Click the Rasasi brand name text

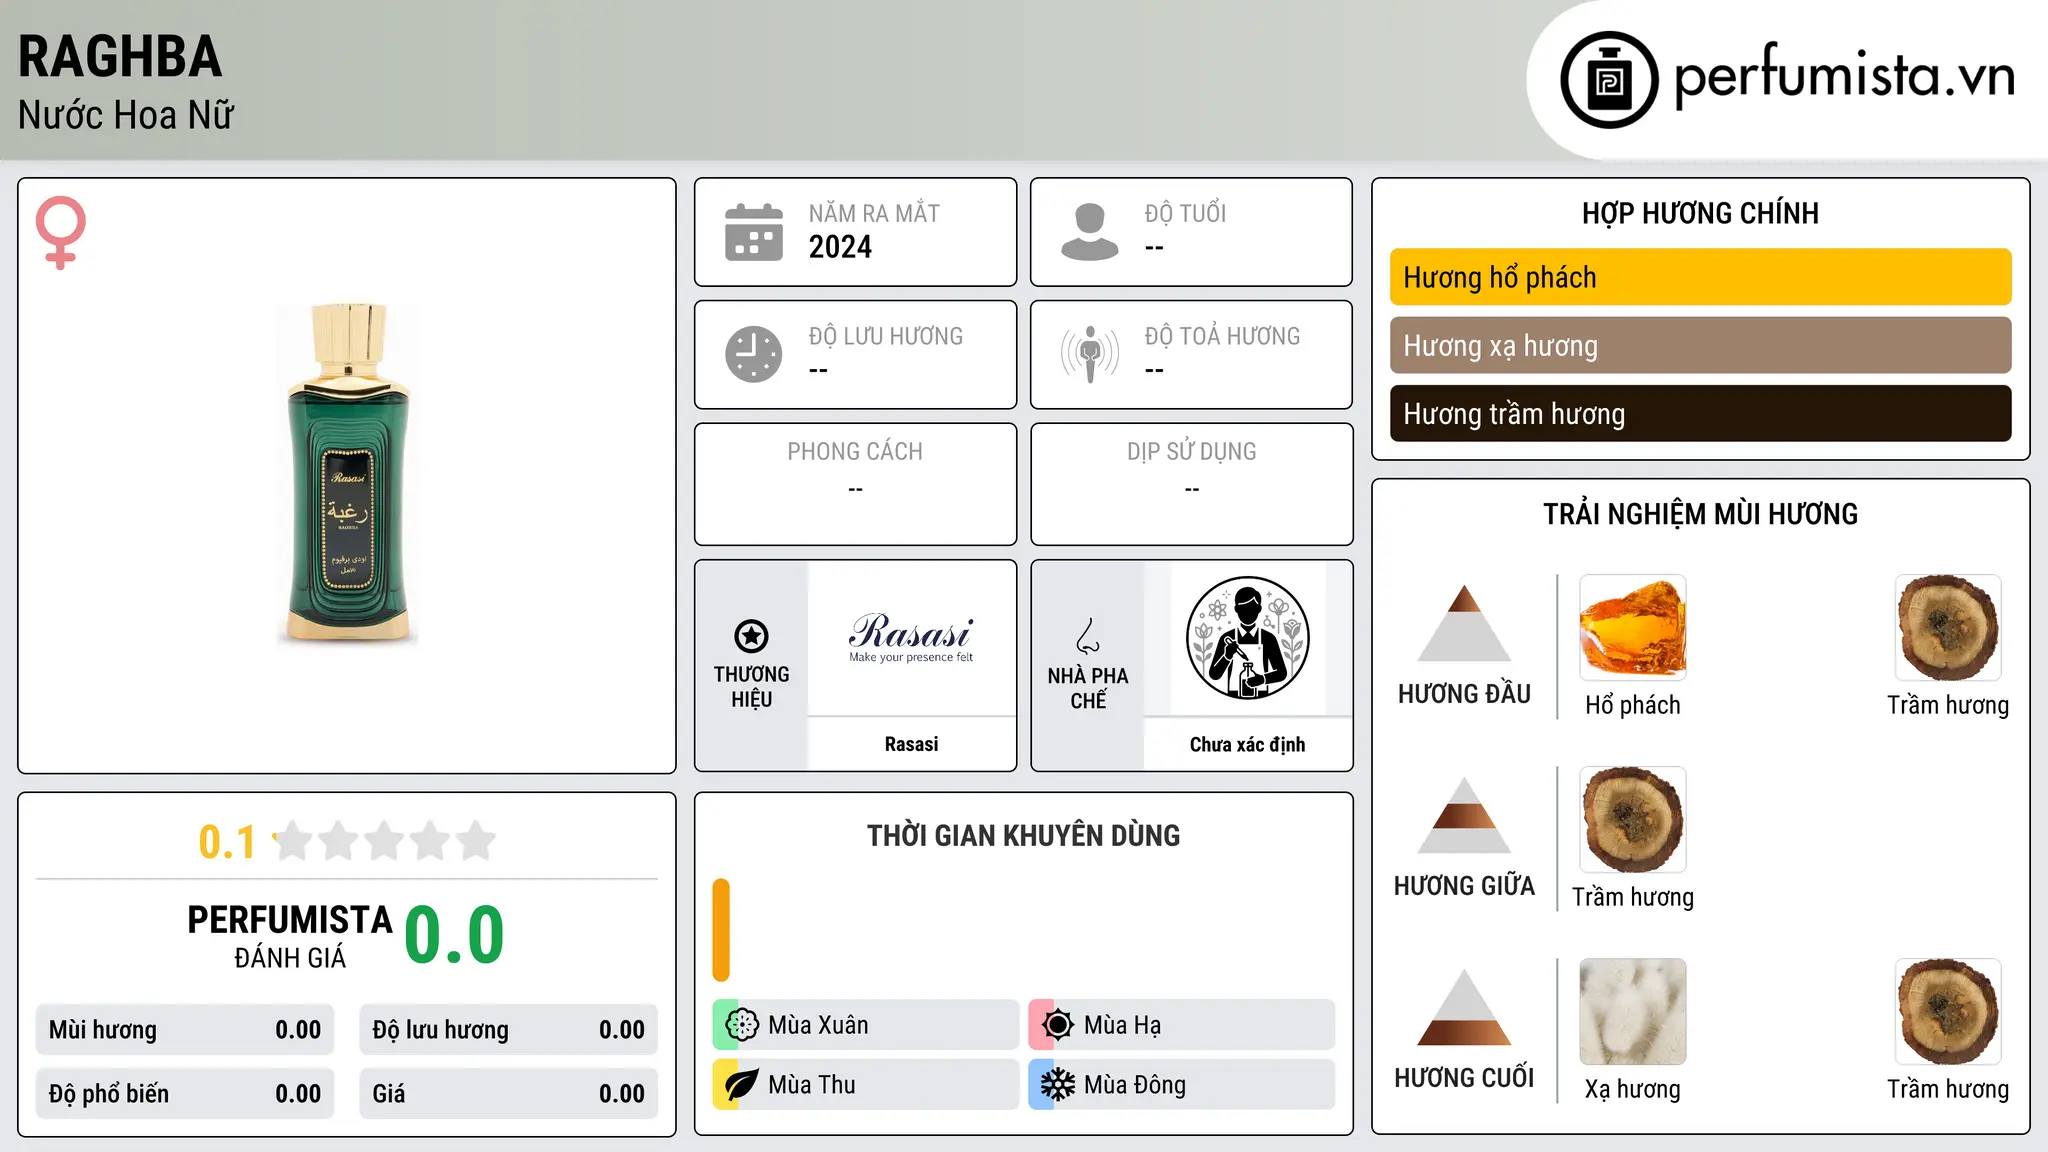911,744
